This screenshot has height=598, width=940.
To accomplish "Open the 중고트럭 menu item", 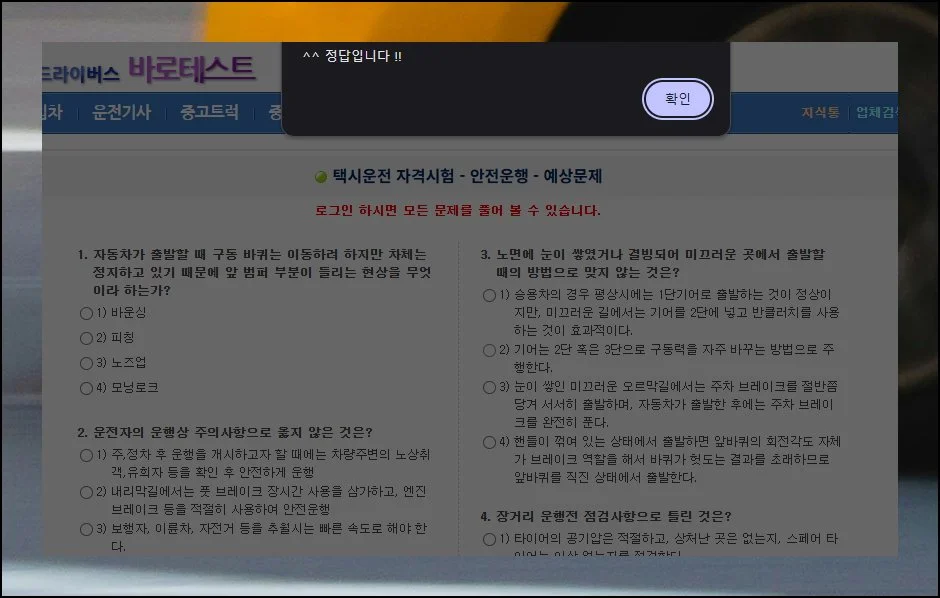I will coord(209,112).
